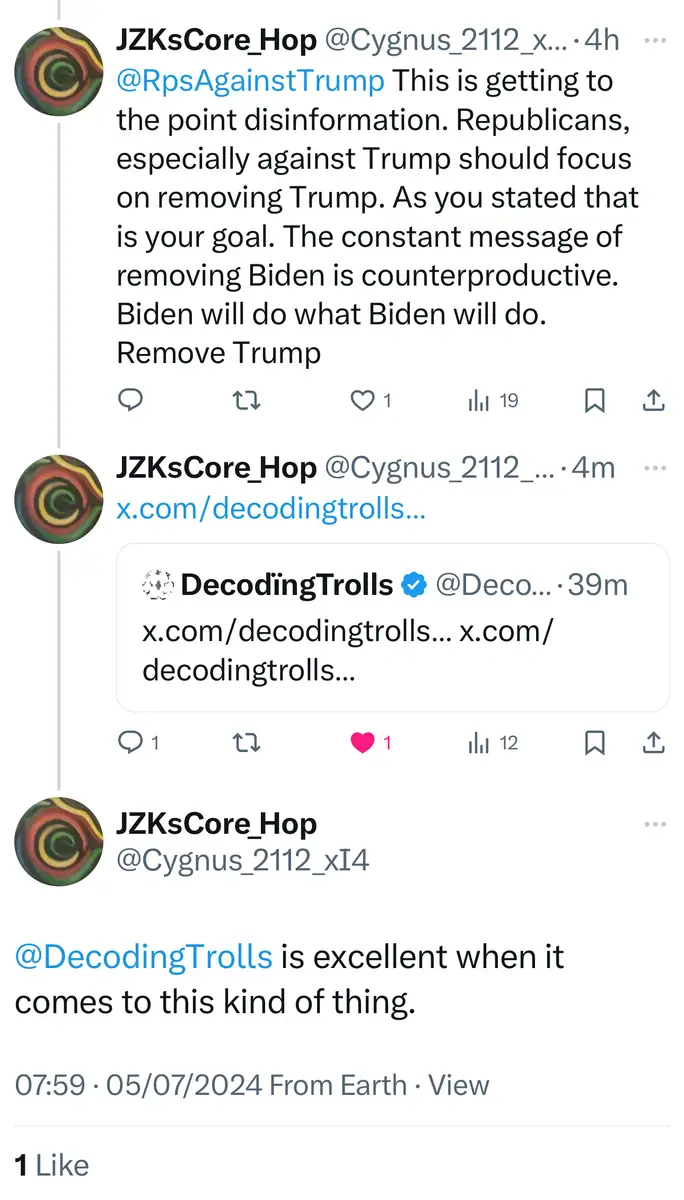Open the @DecodingTrolls mention in main tweet
This screenshot has width=684, height=1200.
tap(143, 957)
